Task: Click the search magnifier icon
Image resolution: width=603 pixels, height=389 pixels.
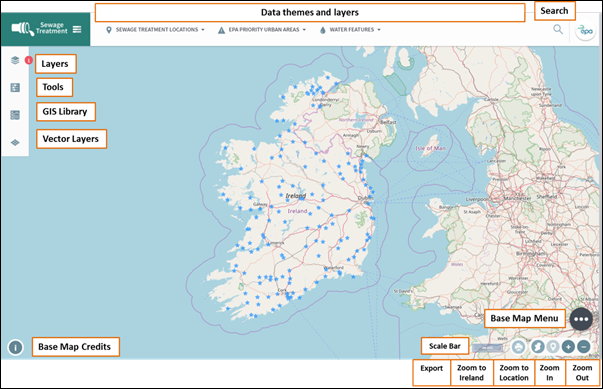Action: click(x=558, y=29)
